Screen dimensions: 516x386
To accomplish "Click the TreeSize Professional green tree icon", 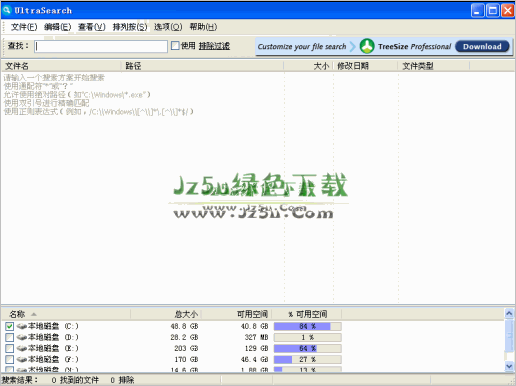I will [x=367, y=46].
